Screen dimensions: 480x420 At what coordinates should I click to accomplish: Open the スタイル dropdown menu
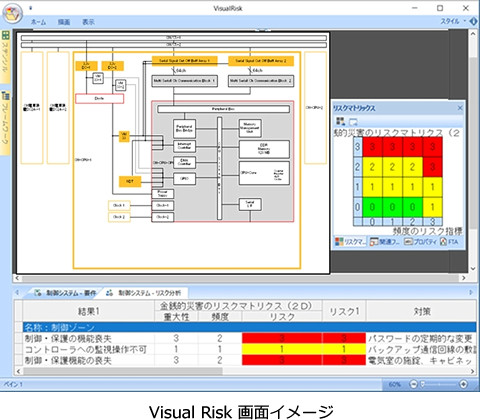pyautogui.click(x=453, y=21)
